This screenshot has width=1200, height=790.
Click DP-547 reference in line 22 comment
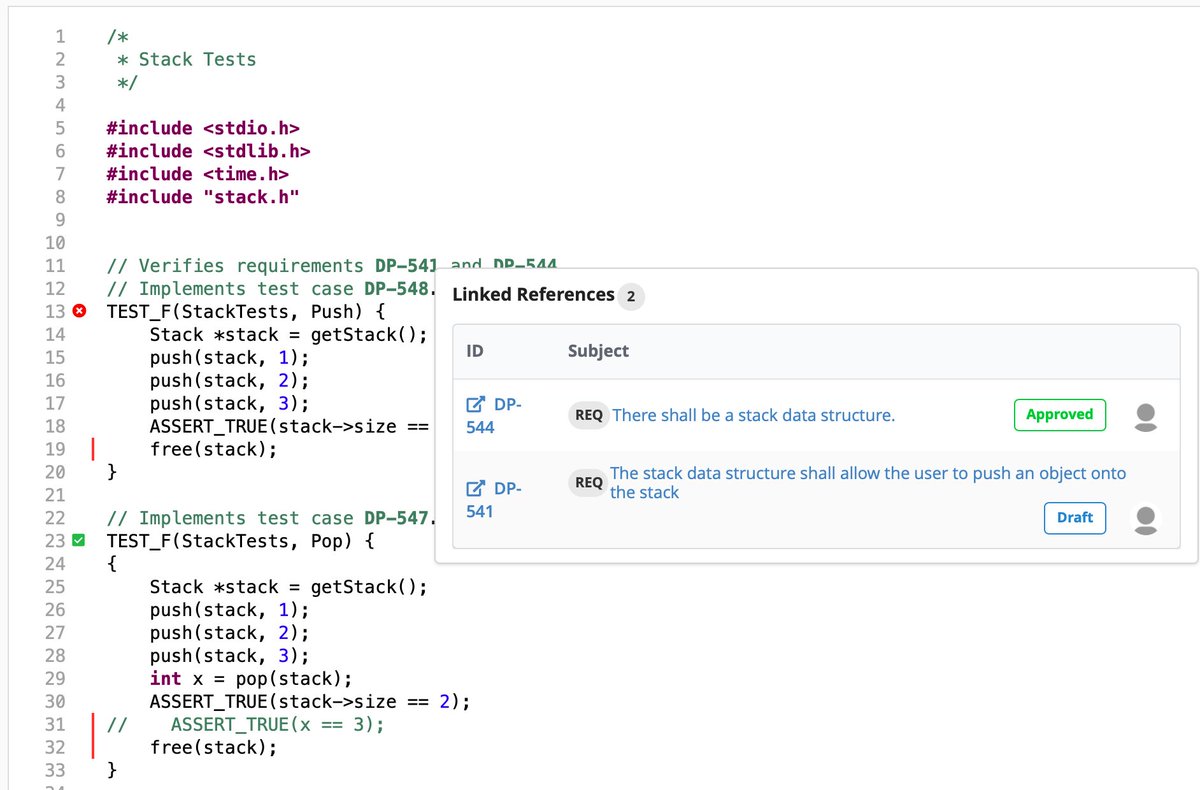(399, 518)
